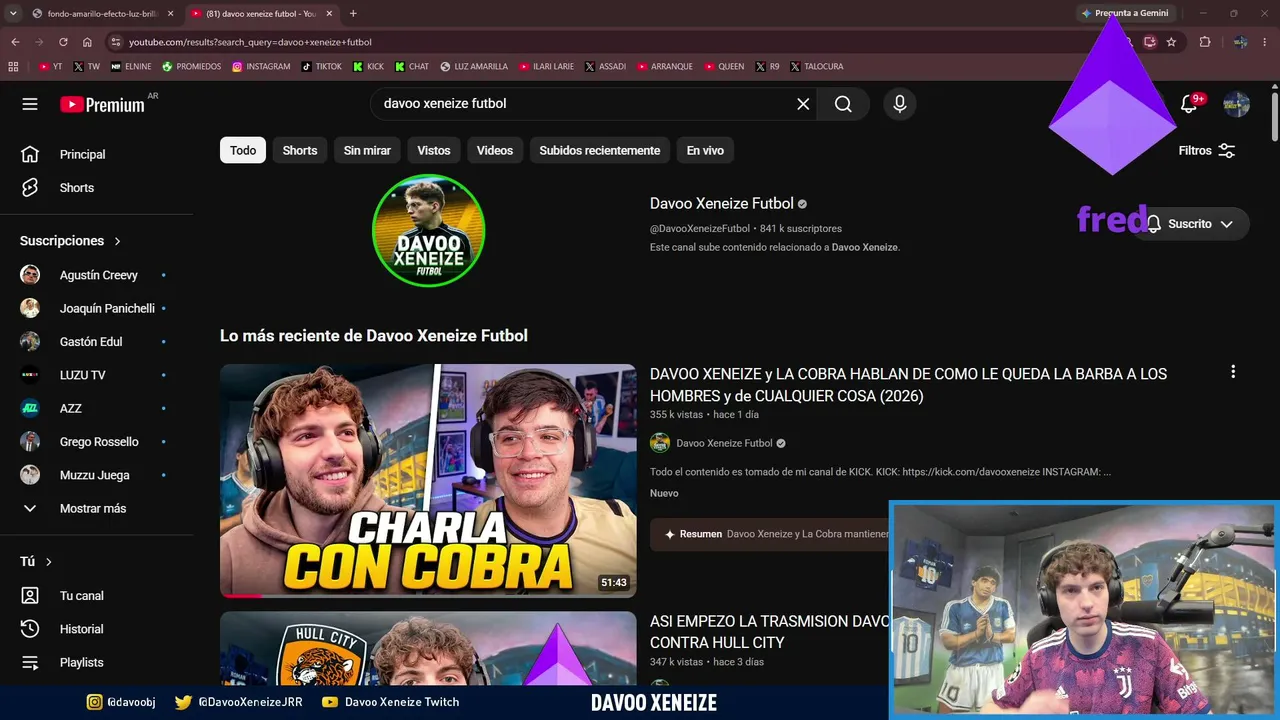Open the Tú section arrow
Screen dimensions: 1280x720
tap(48, 562)
